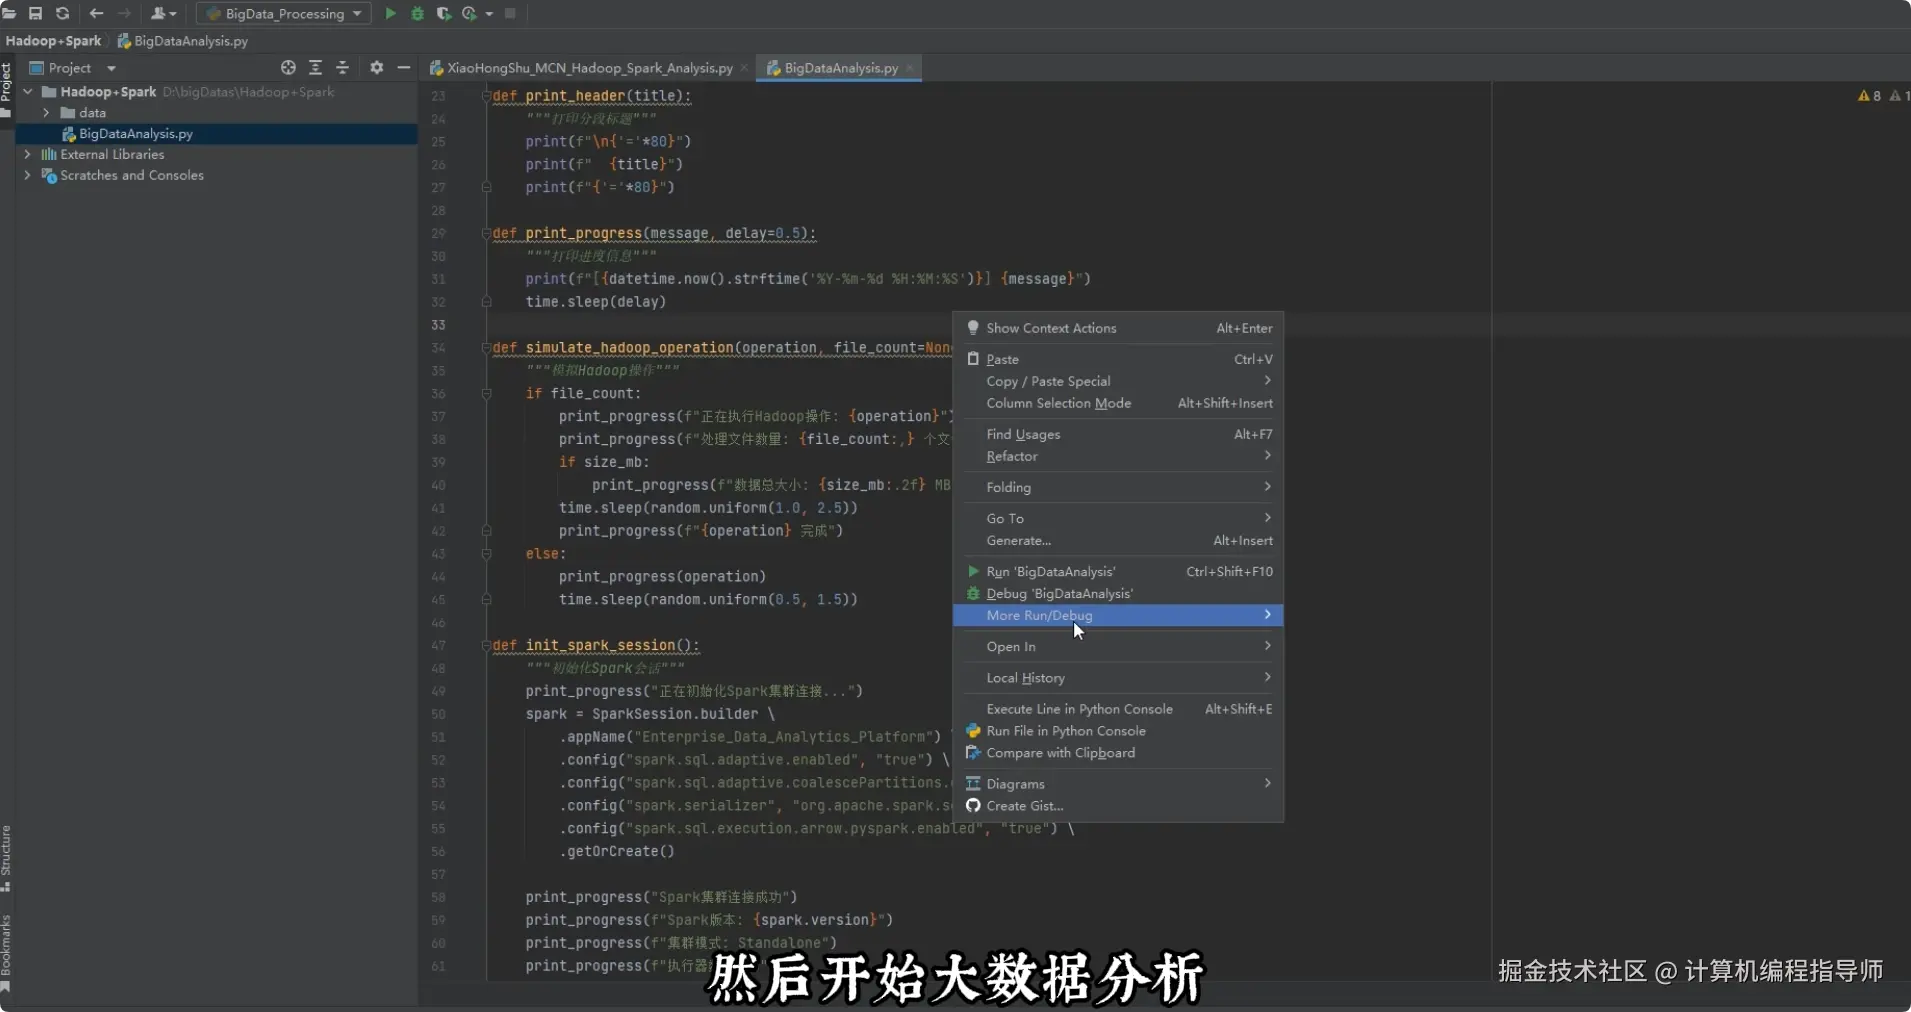This screenshot has height=1012, width=1911.
Task: Expand Scratches and Consoles node
Action: coord(28,176)
